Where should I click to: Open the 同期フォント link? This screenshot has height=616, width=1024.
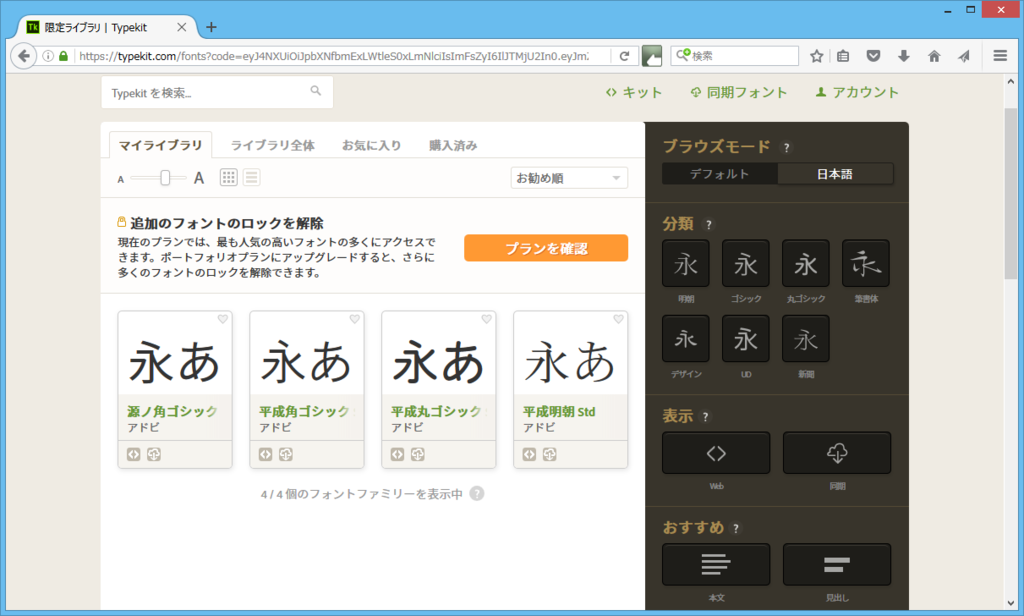pos(739,93)
